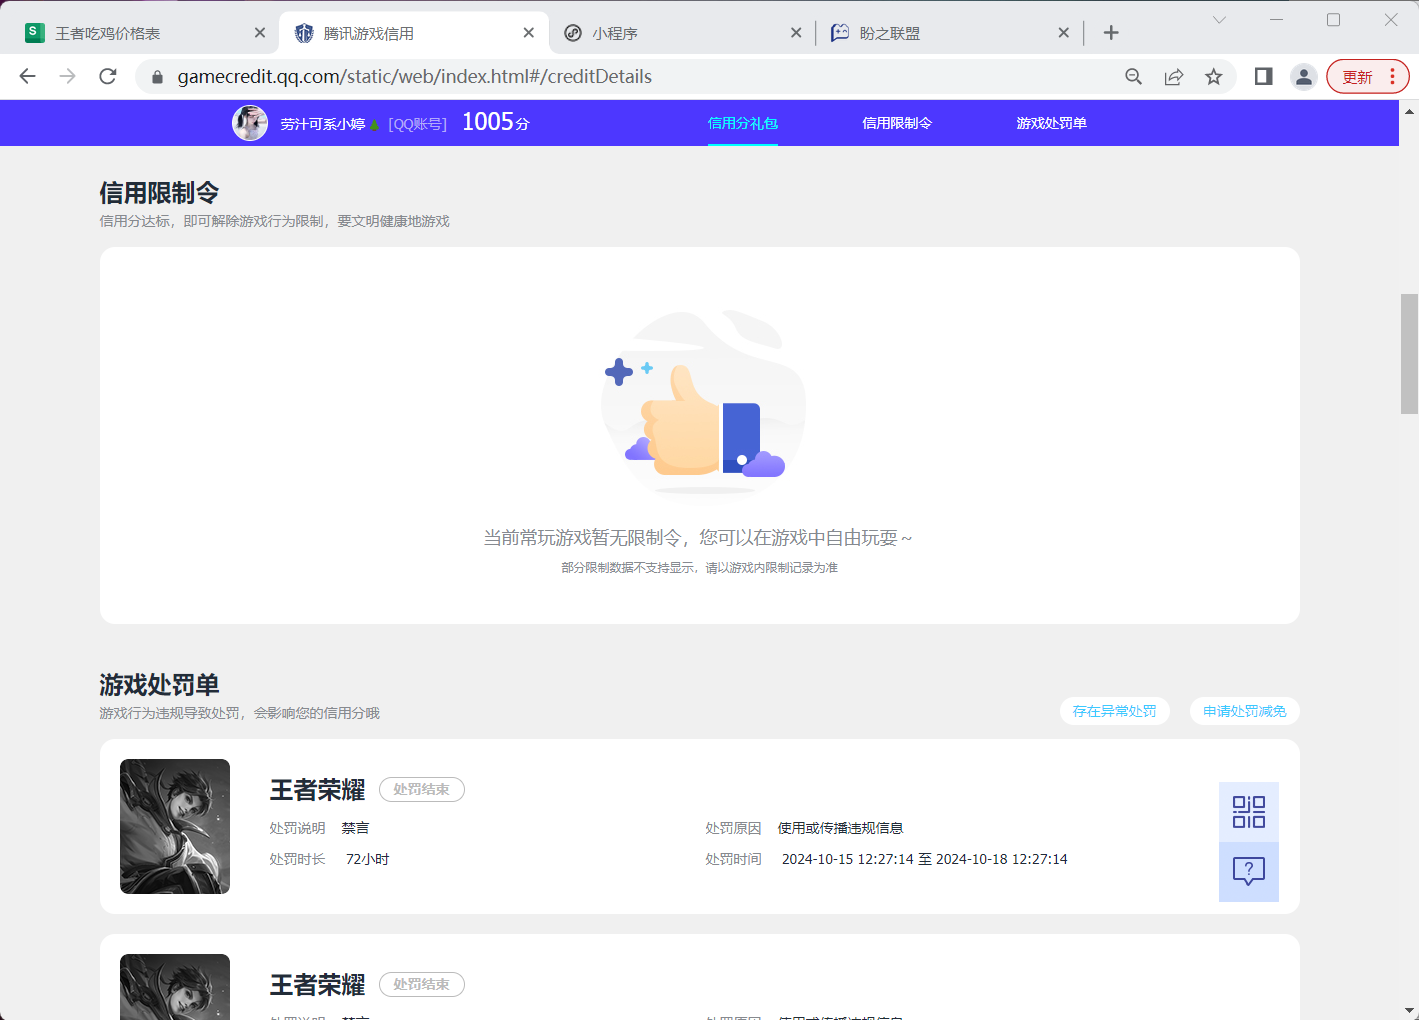Open help question icon on first penalty card

(1249, 872)
